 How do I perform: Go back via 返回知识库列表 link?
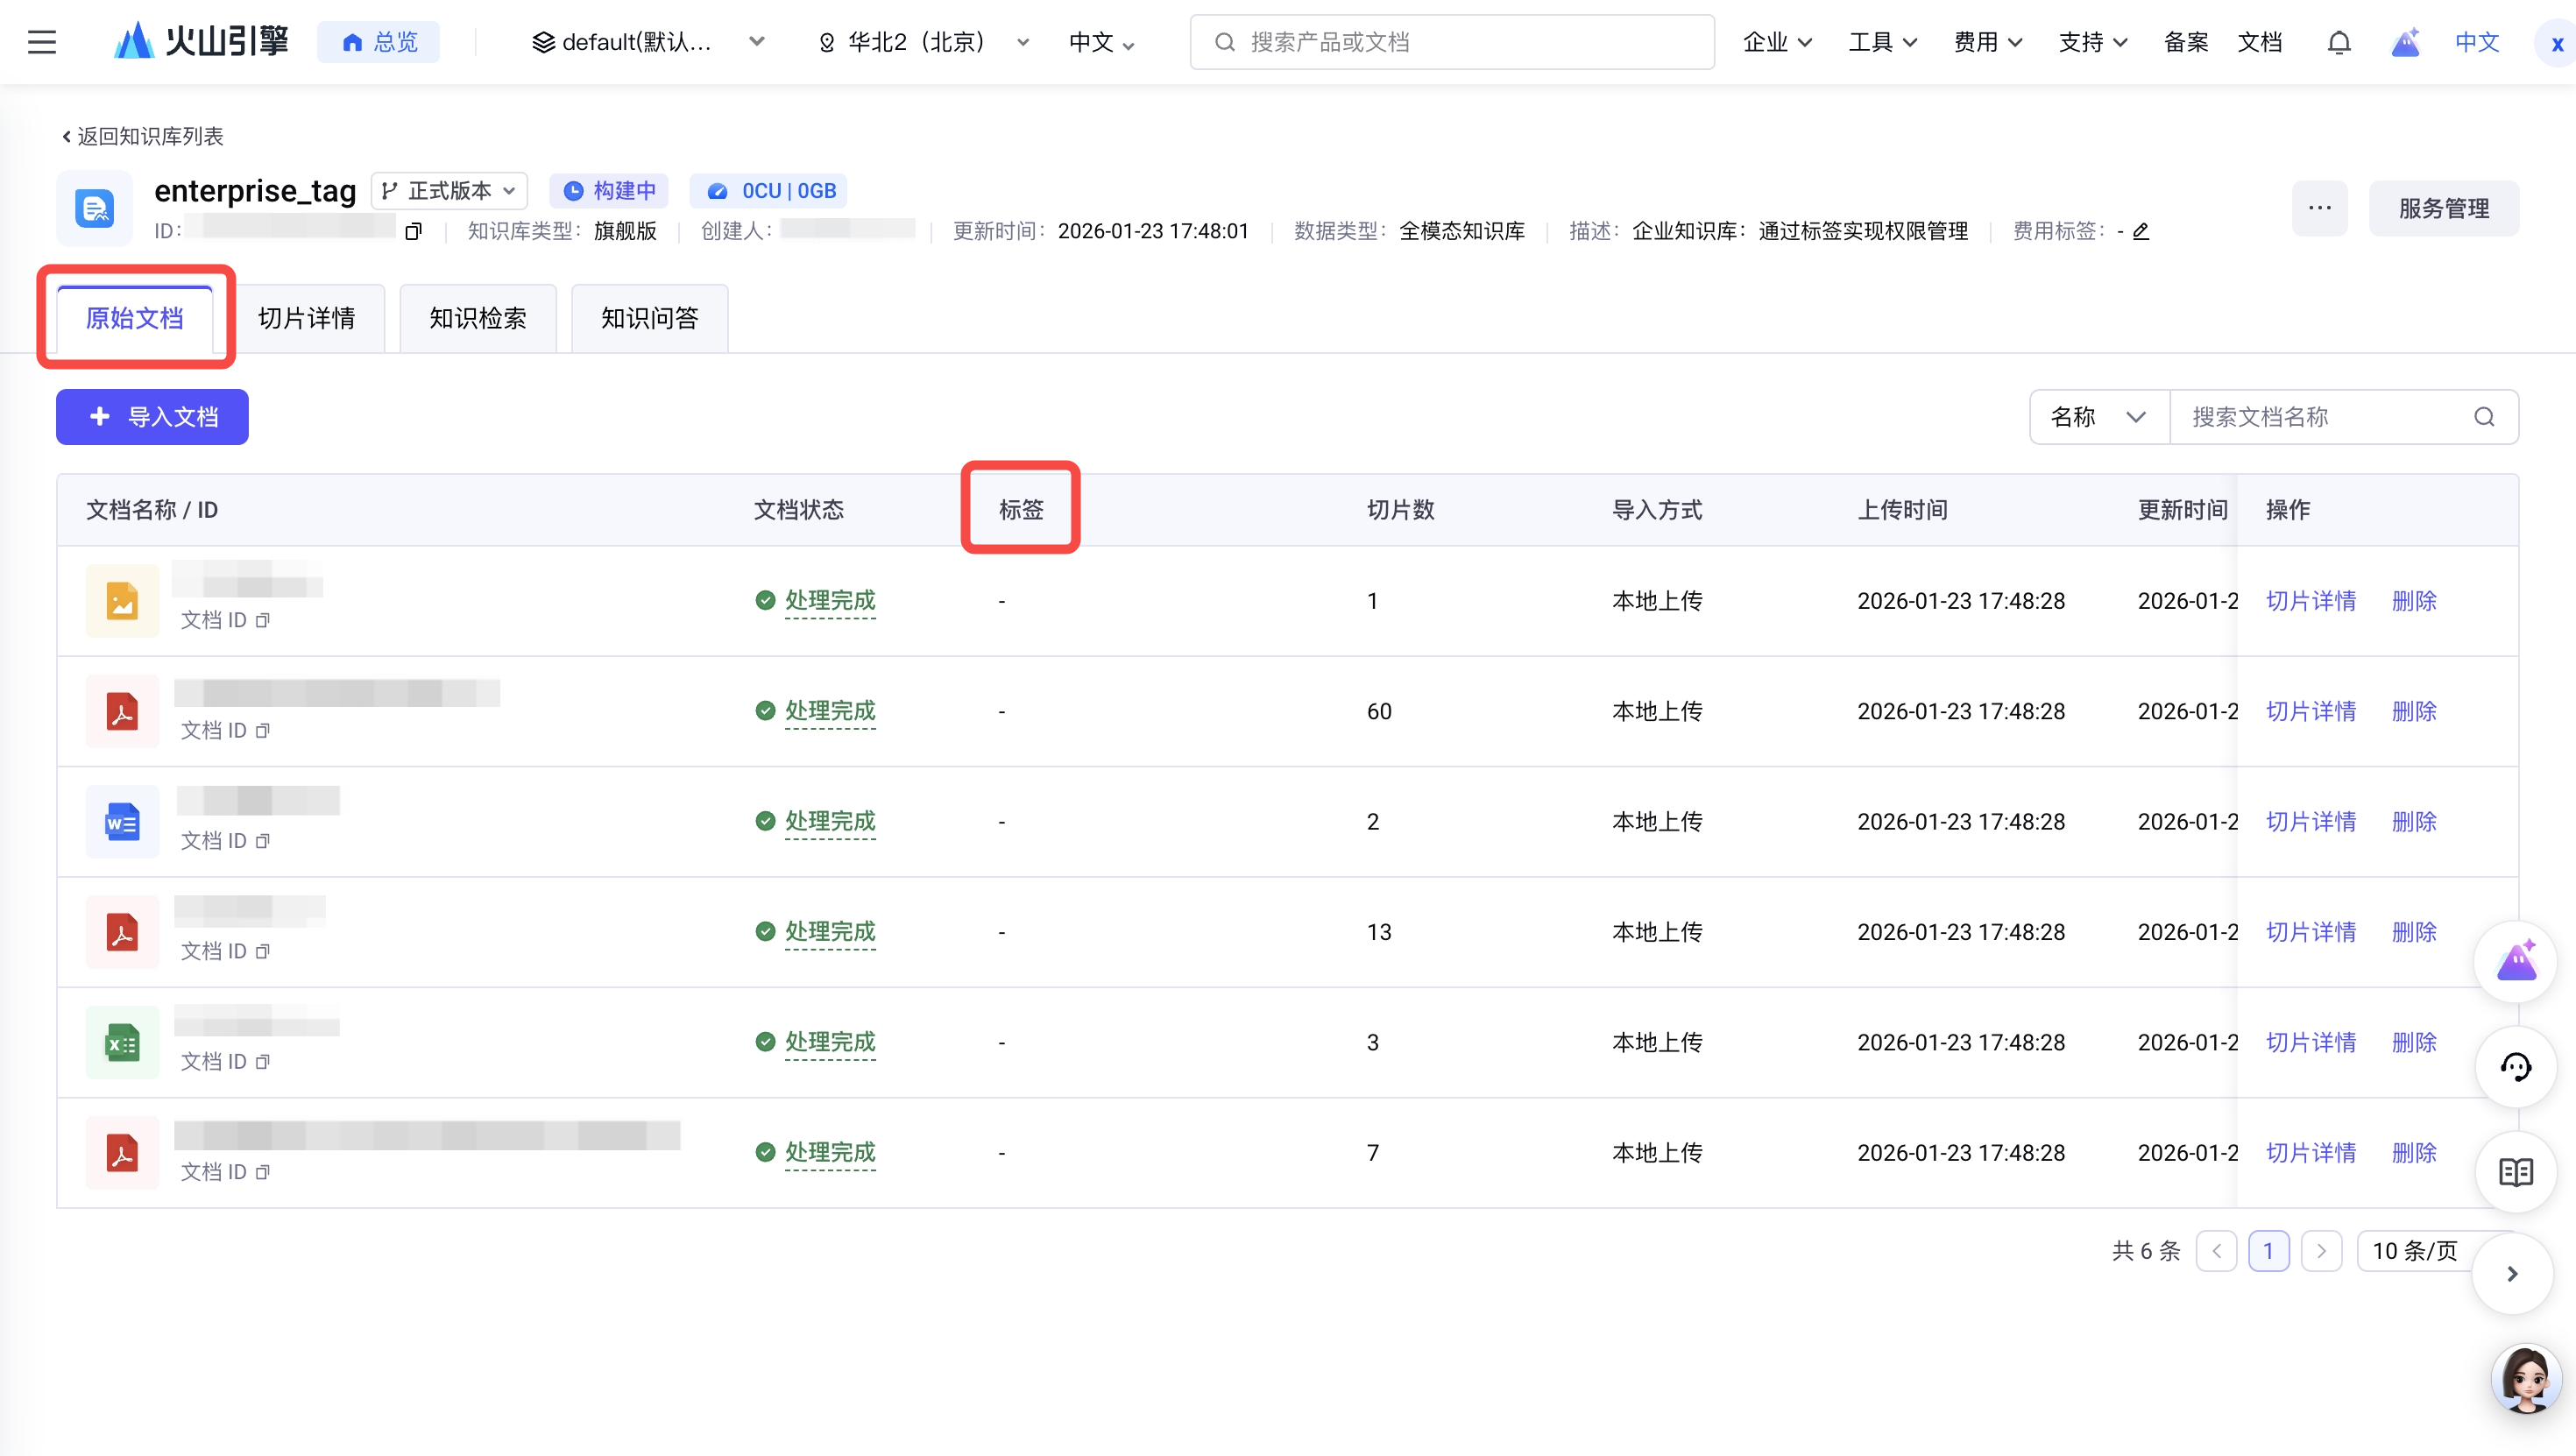tap(142, 136)
